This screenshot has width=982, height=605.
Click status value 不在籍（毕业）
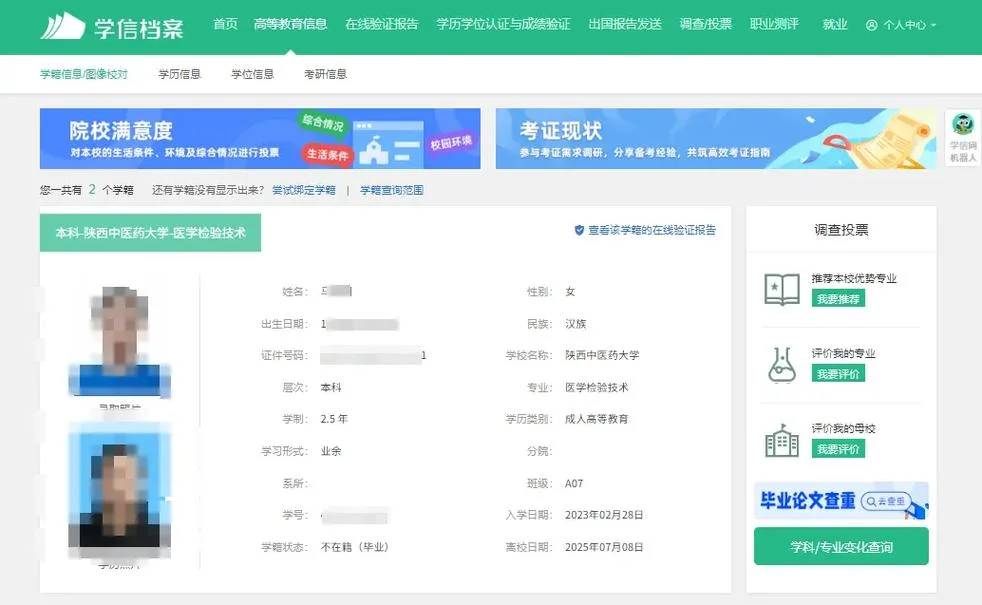pos(354,547)
